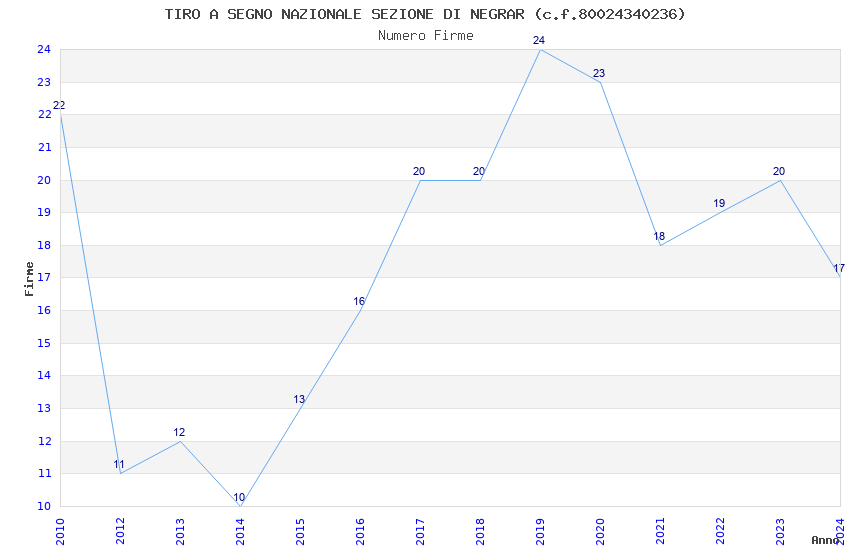Select the 2013 year label on x-axis
This screenshot has width=850, height=550.
coord(181,531)
